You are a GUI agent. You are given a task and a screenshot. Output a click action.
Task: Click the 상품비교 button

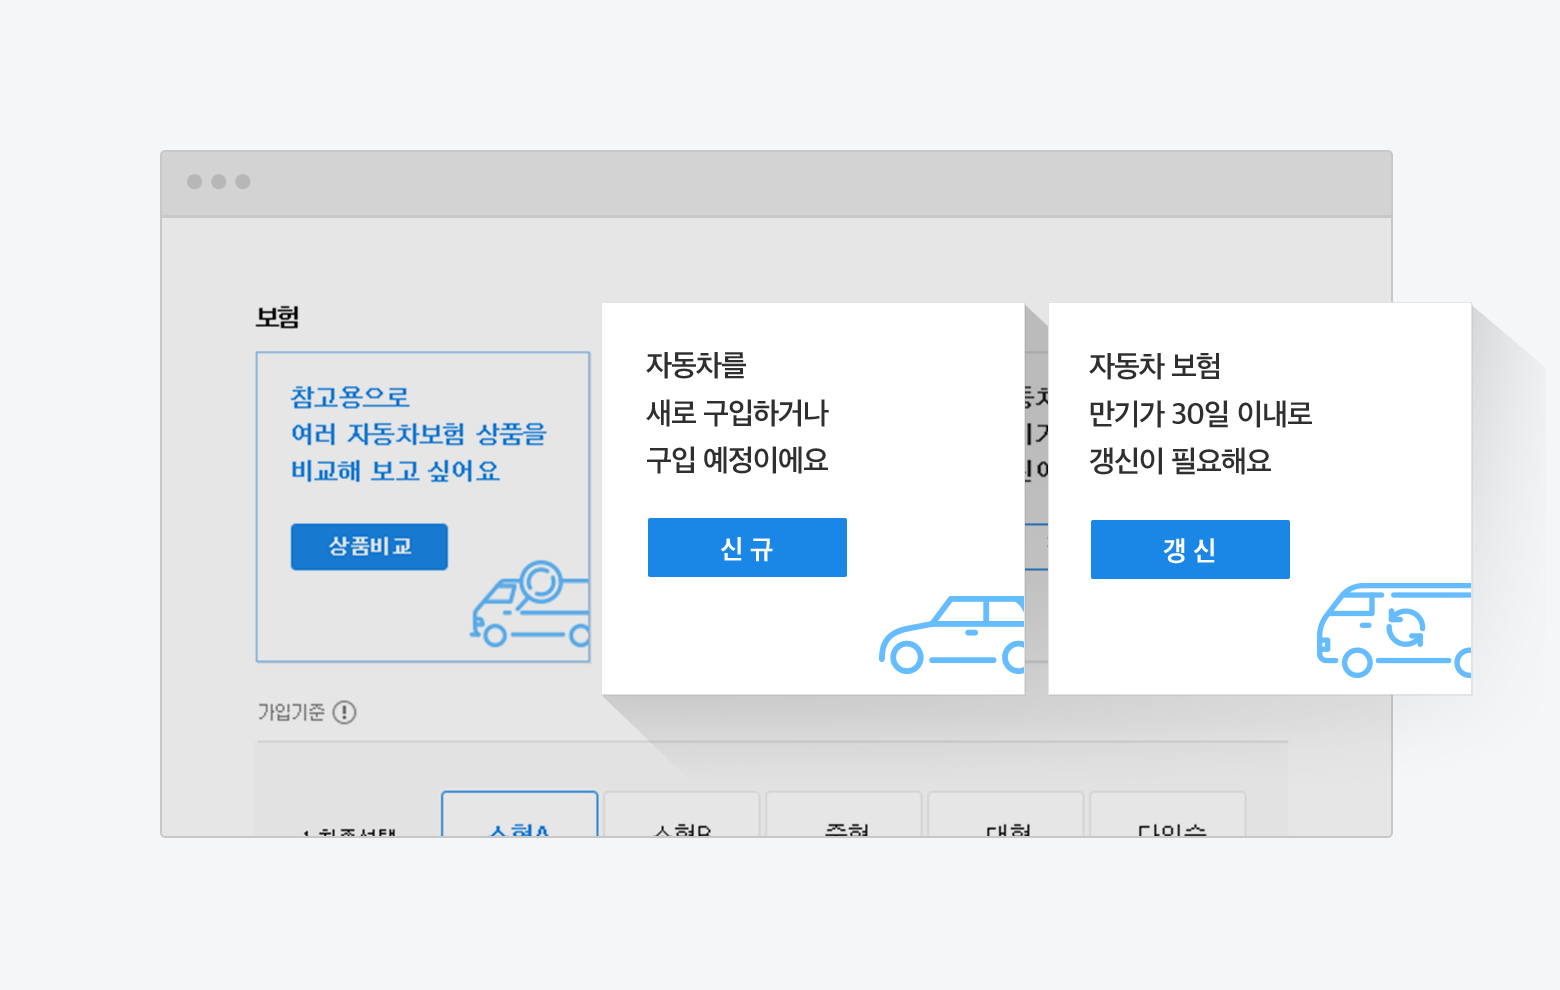point(369,546)
